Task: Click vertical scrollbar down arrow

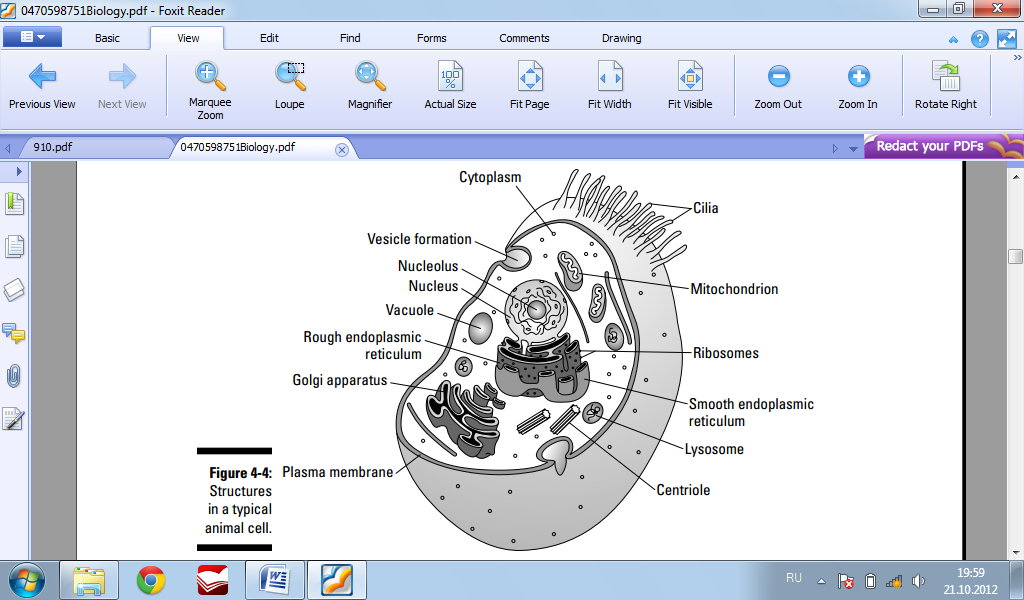Action: [1016, 552]
